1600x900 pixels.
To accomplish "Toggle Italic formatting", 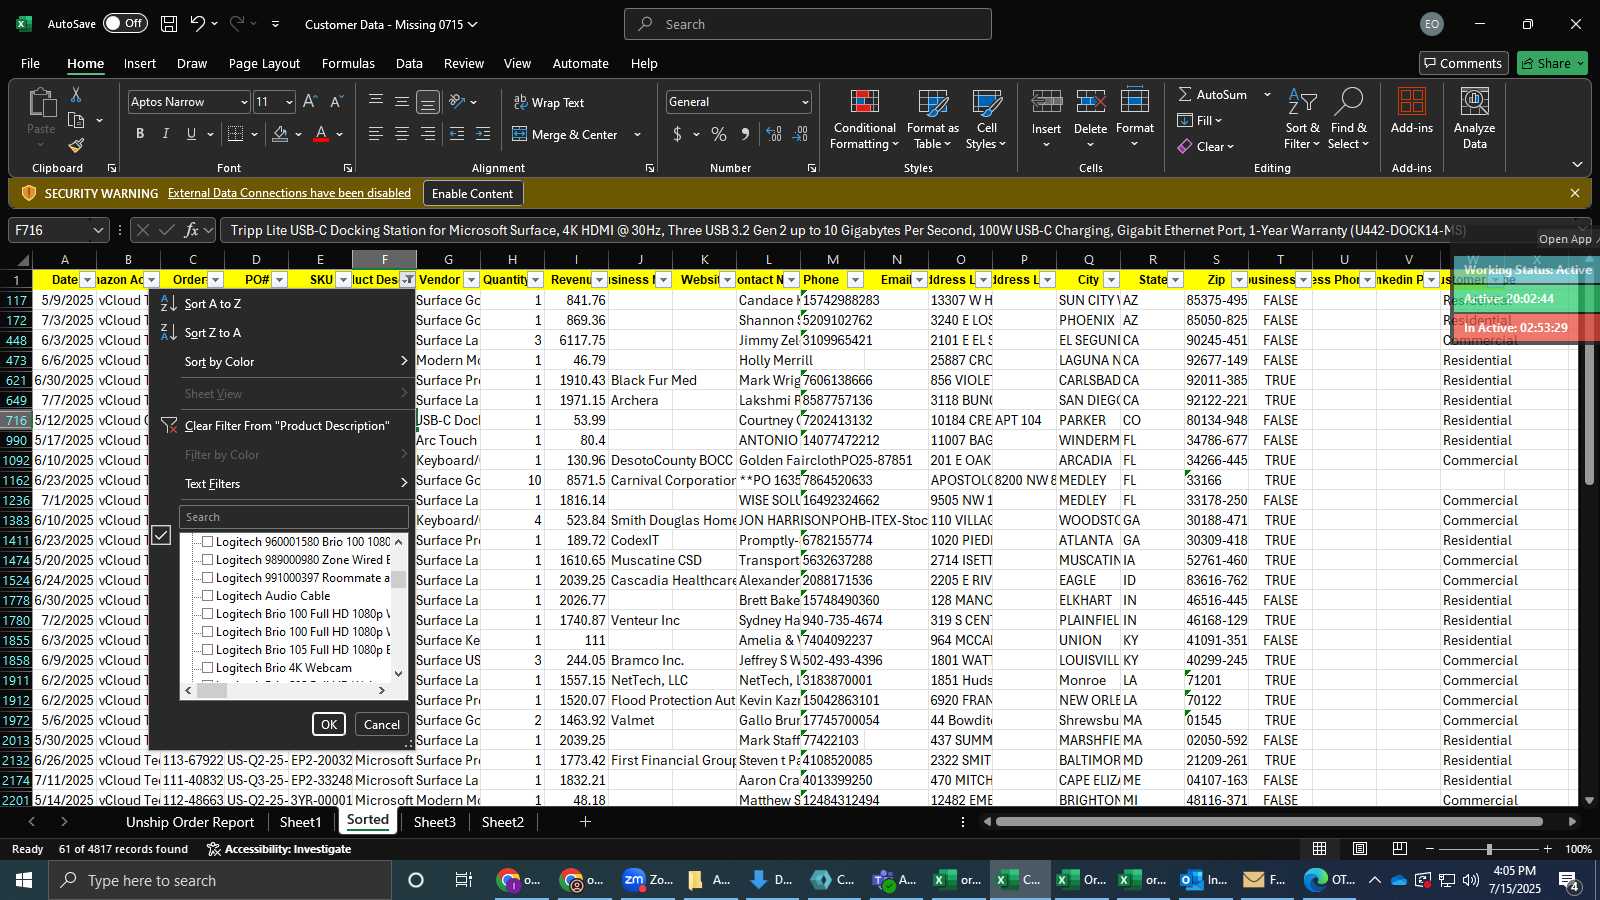I will 166,134.
